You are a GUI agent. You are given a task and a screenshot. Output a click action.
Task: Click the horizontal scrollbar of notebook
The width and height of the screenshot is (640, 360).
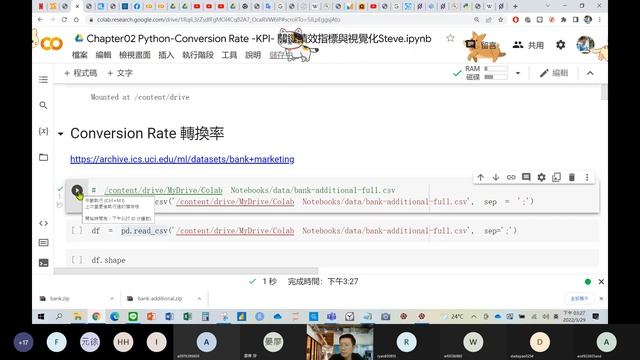[186, 271]
